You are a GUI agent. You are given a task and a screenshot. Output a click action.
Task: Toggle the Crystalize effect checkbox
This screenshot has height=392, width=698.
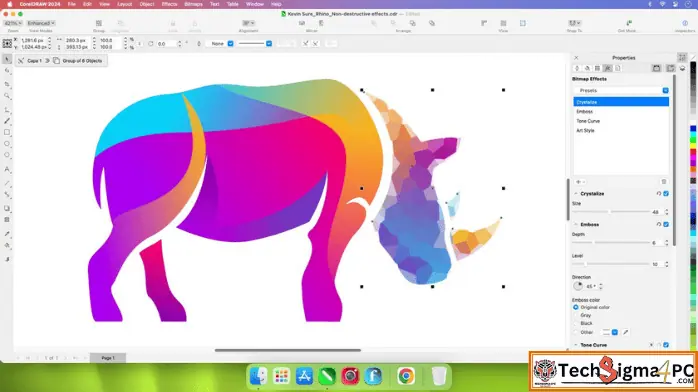click(x=666, y=194)
